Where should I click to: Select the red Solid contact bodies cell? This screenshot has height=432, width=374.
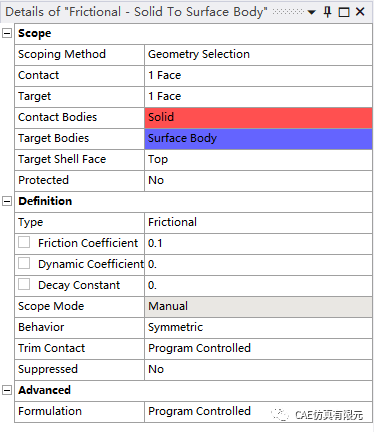(x=259, y=118)
